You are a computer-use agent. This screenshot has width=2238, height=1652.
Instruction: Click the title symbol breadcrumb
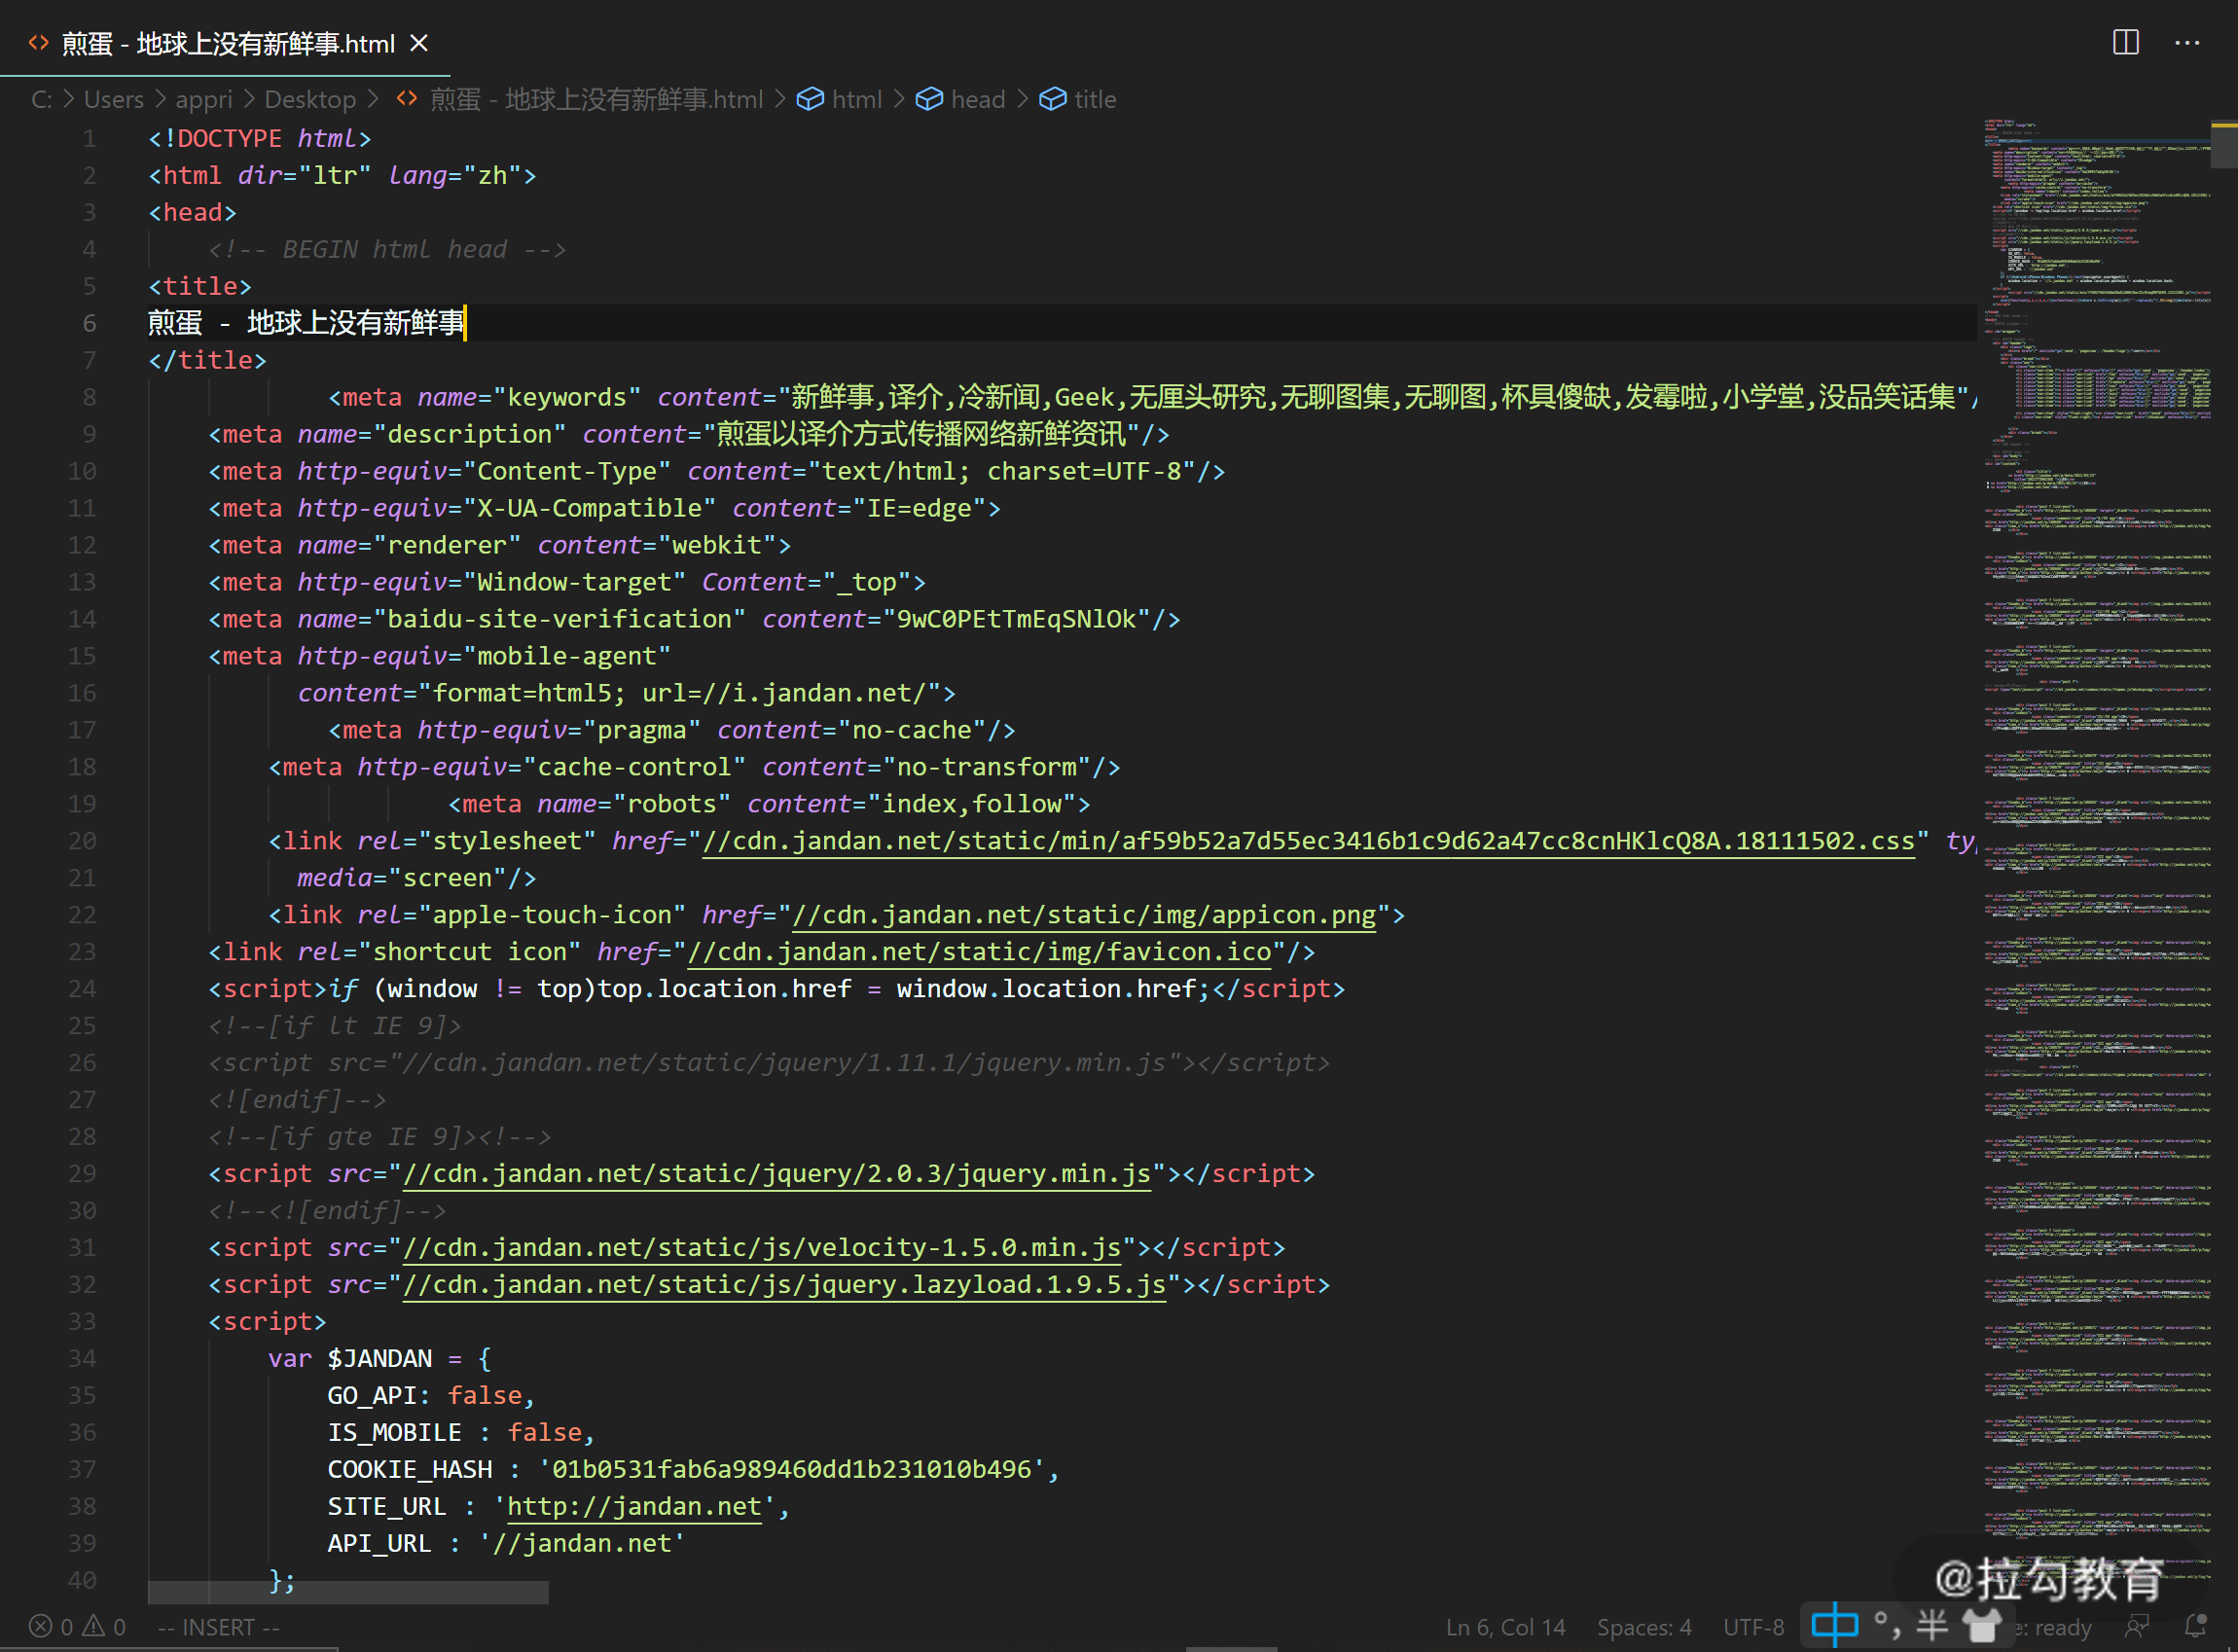[1095, 99]
